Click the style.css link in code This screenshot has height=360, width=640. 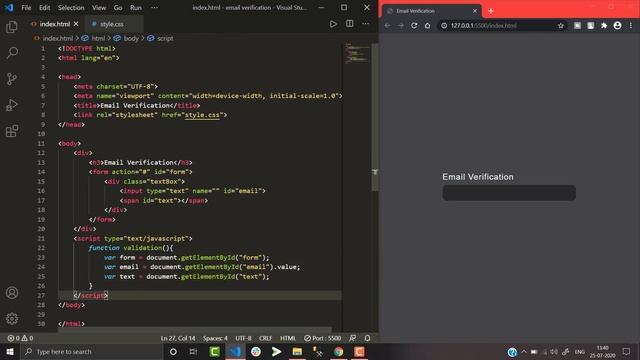pos(202,115)
